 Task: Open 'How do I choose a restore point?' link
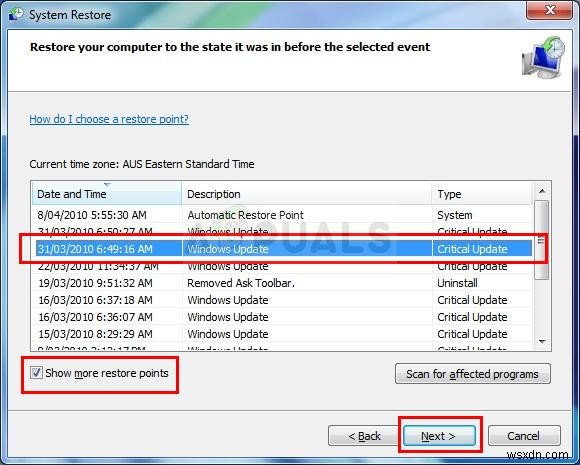tap(109, 119)
